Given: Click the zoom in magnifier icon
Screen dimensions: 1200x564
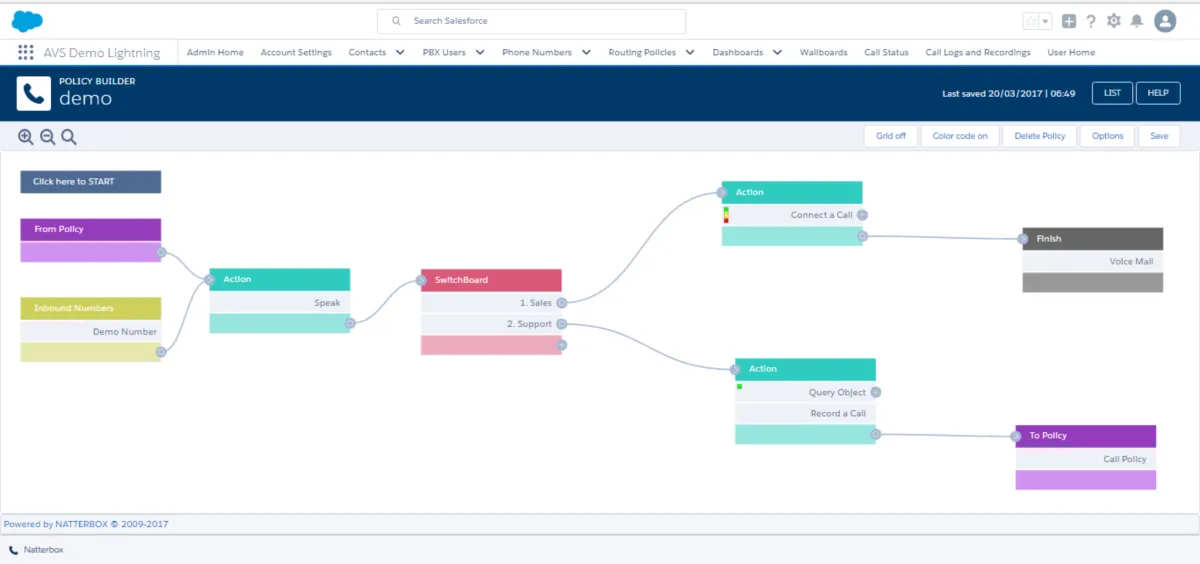Looking at the screenshot, I should click(x=26, y=137).
